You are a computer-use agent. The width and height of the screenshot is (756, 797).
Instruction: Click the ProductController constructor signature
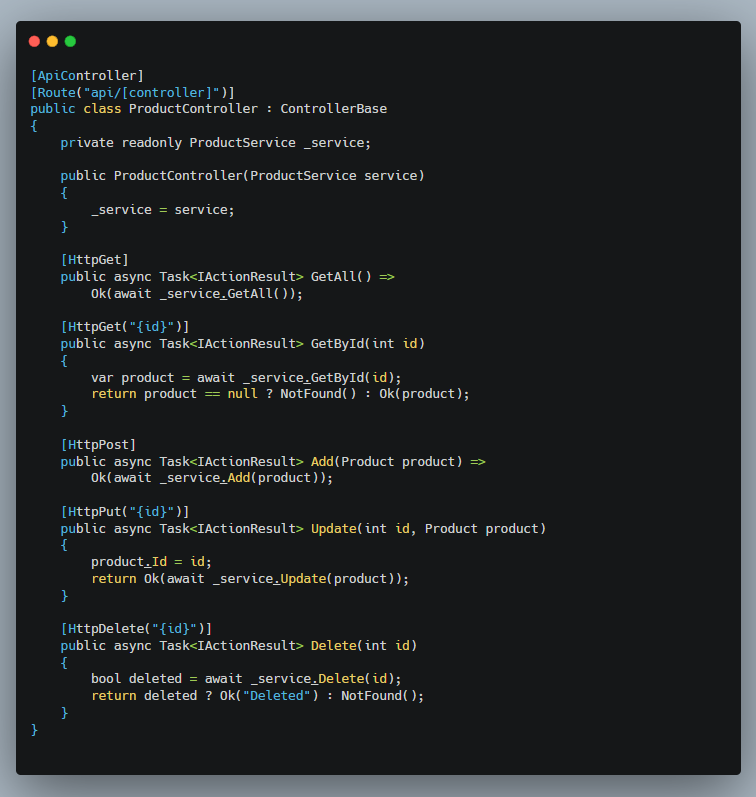(x=243, y=176)
